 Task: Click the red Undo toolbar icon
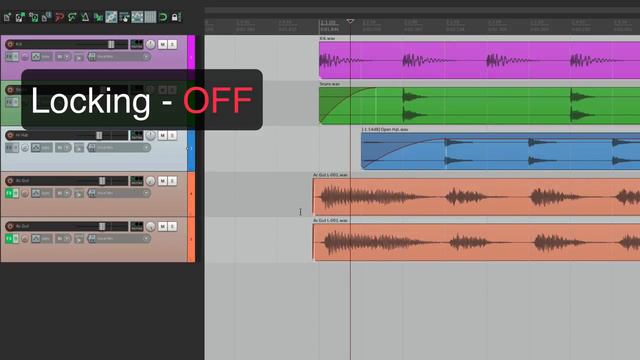click(59, 17)
